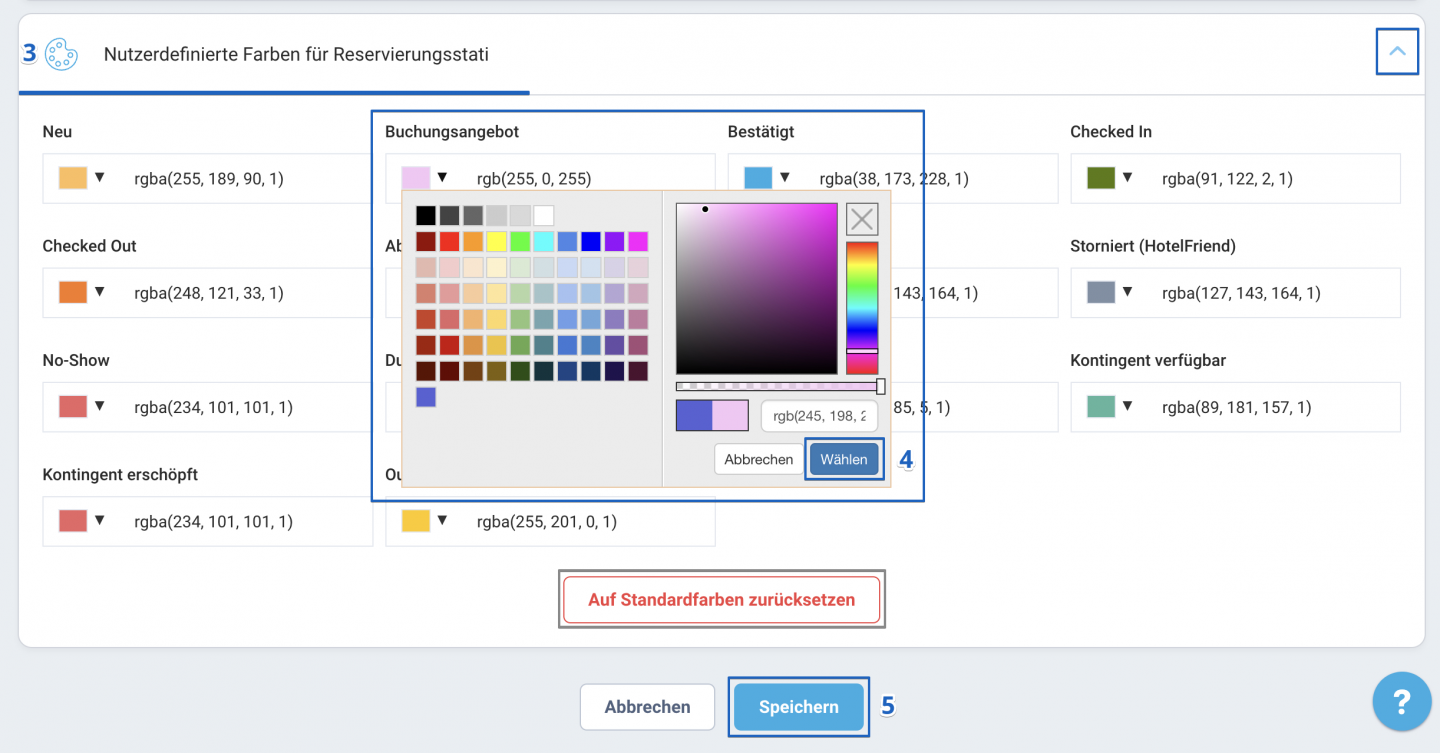Screen dimensions: 1440x753
Task: Click the Checked In green color swatch
Action: pyautogui.click(x=1101, y=178)
